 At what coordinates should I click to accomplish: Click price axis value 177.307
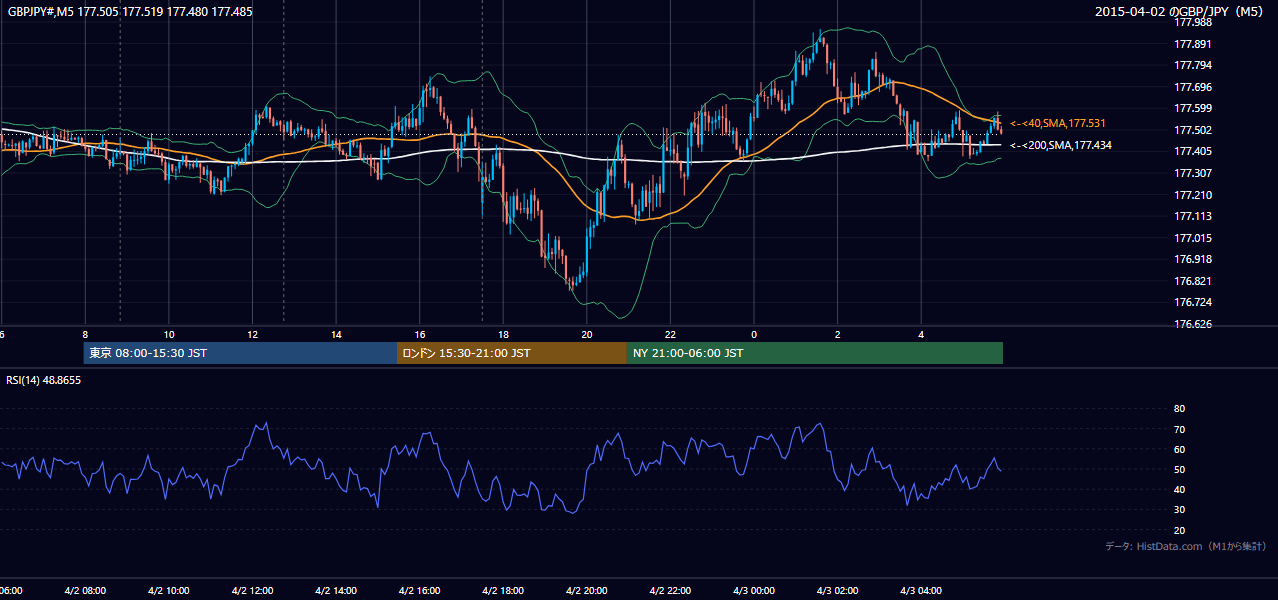pos(1194,173)
